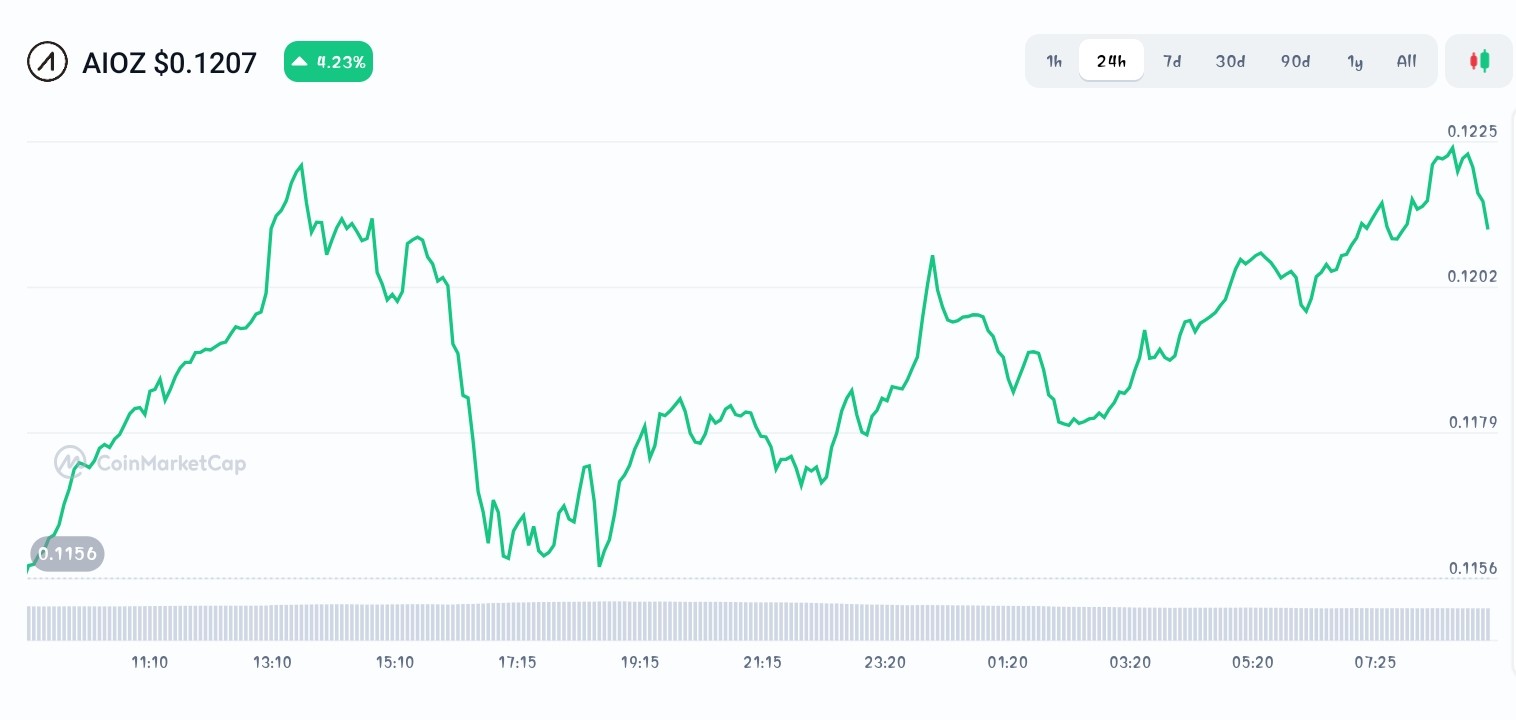
Task: Click the 15:10 time axis label
Action: pos(395,662)
